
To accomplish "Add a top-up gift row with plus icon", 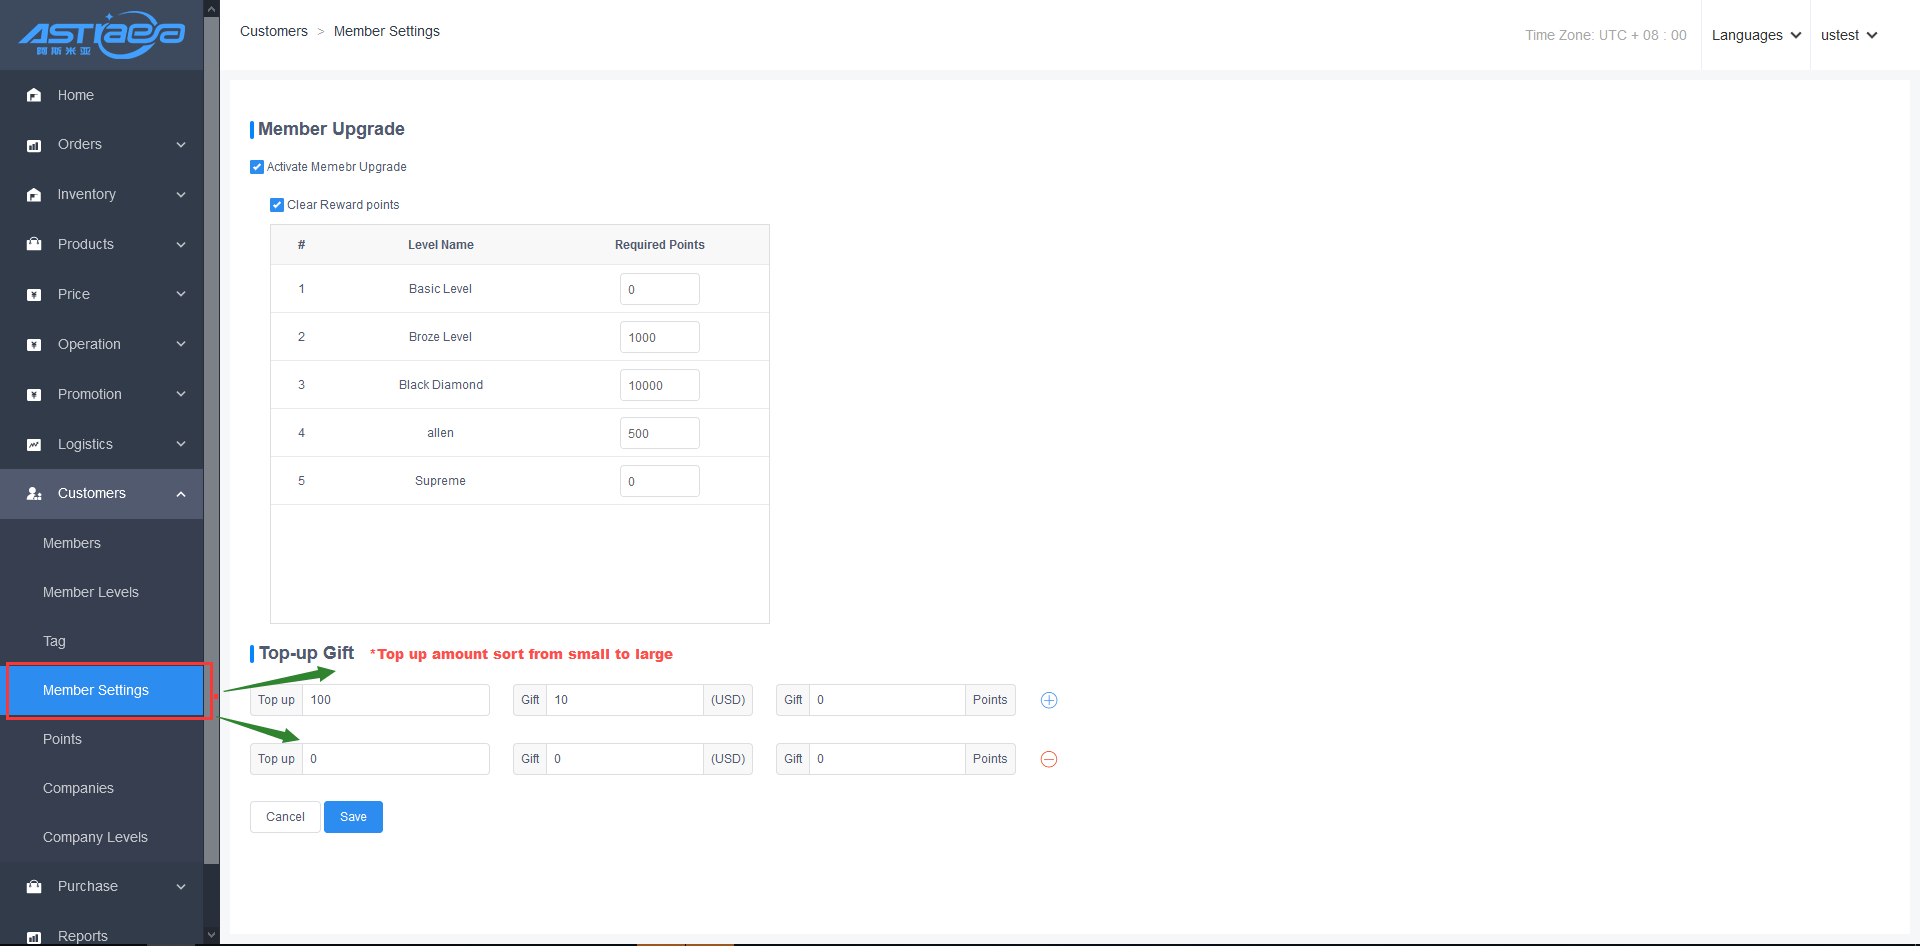I will point(1049,700).
